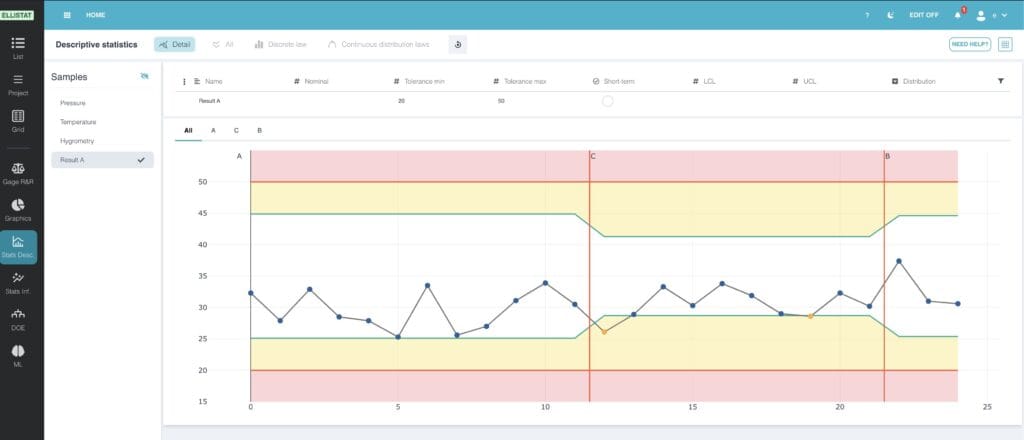Select the B chart tab

(259, 131)
